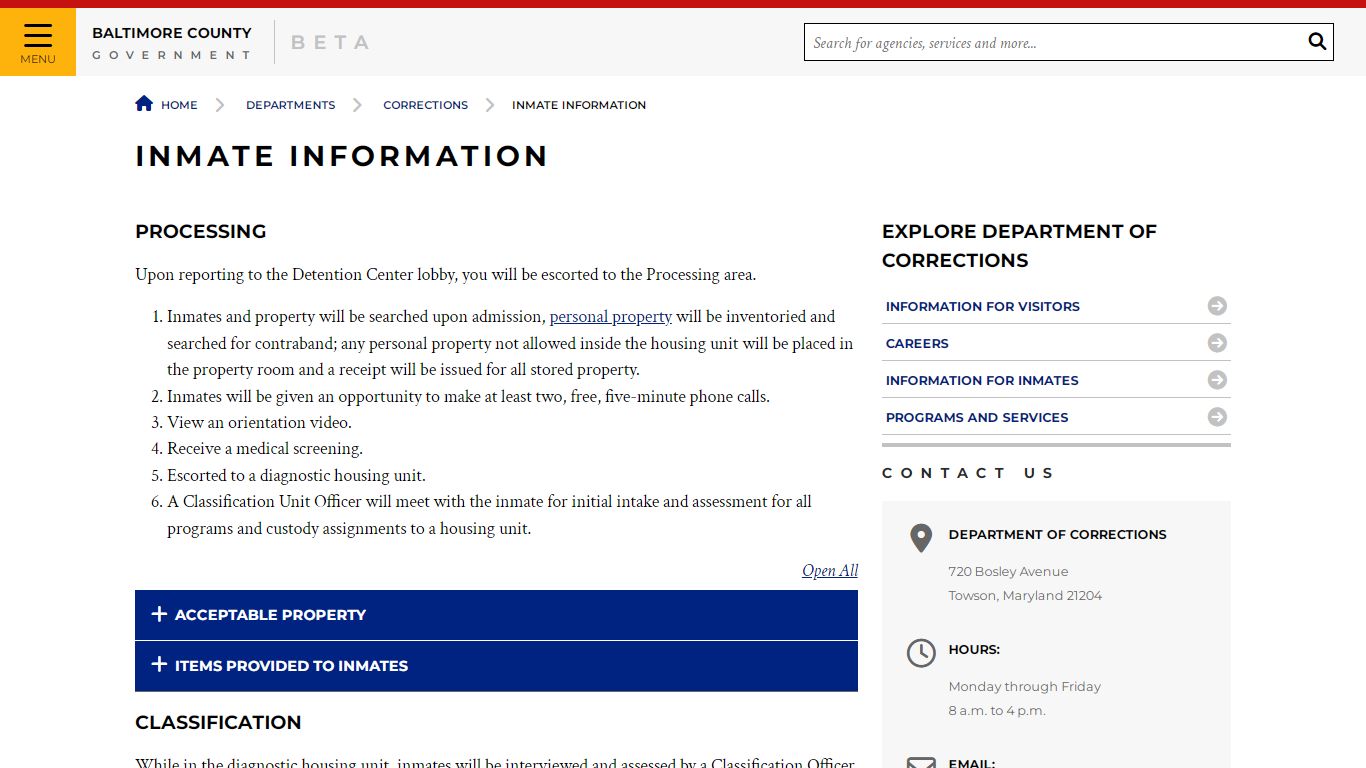The image size is (1366, 768).
Task: Click DEPARTMENT OF CORRECTIONS contact heading
Action: click(x=1057, y=535)
